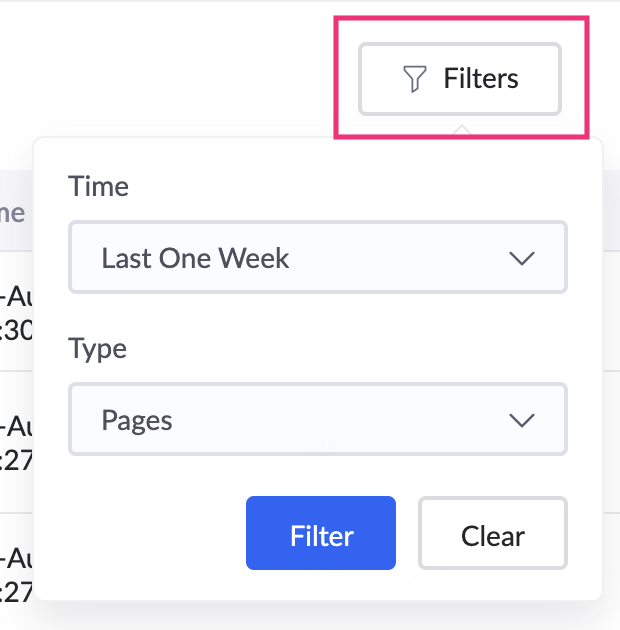Screen dimensions: 620x630
Task: Open the Last One Week dropdown
Action: tap(318, 257)
